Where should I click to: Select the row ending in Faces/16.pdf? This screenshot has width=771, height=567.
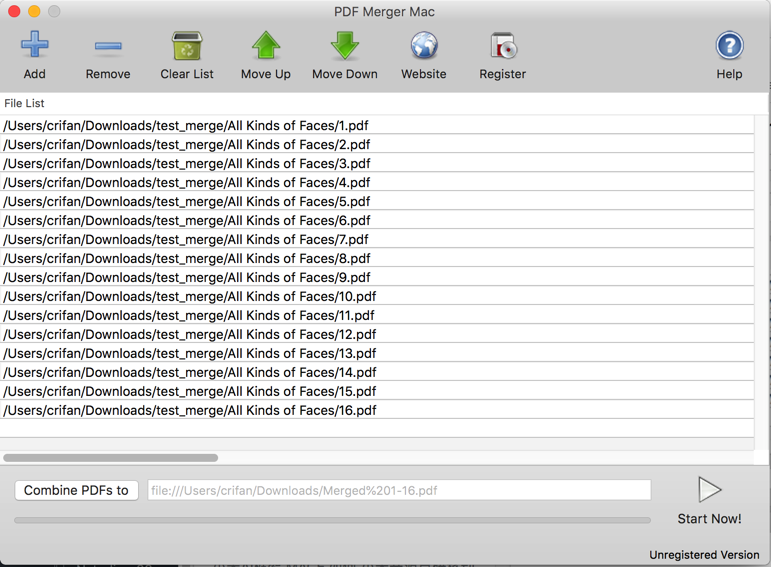point(377,410)
